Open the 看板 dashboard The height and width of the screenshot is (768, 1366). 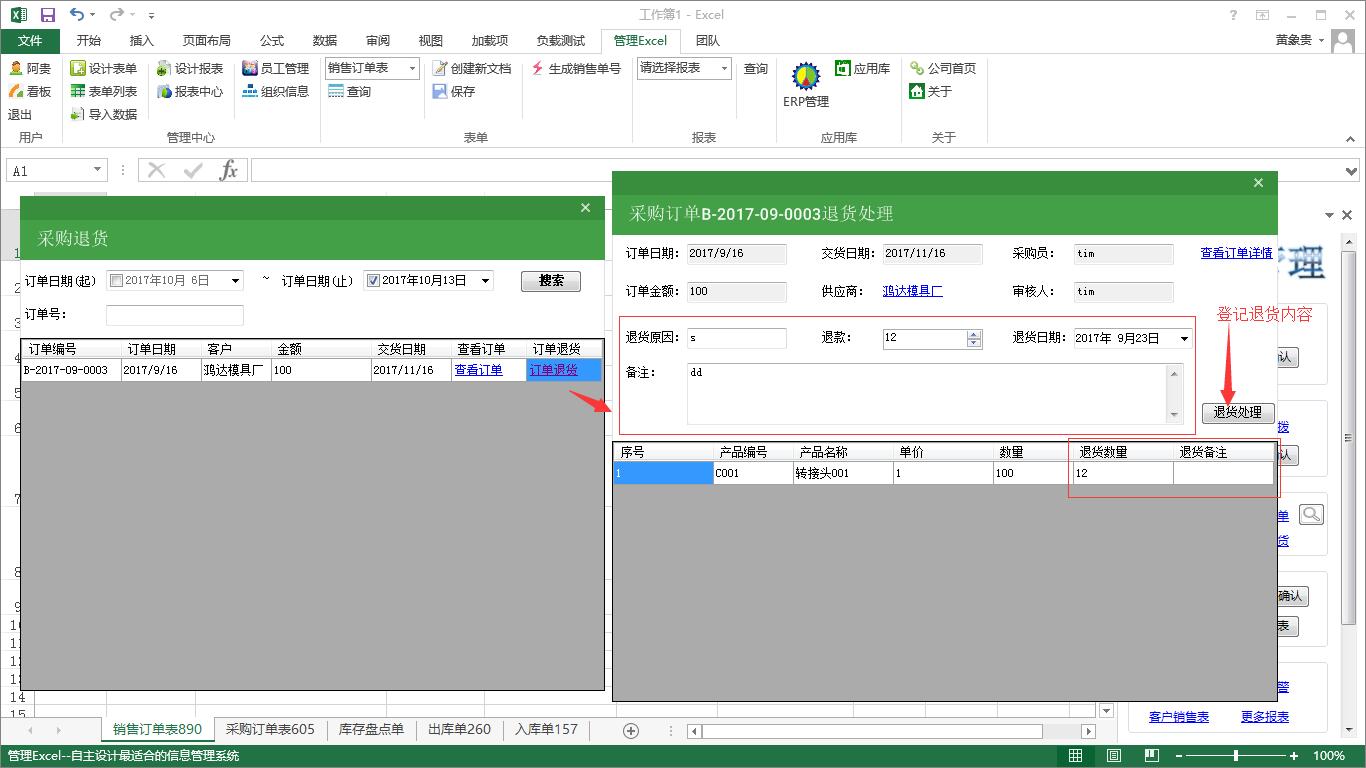coord(30,91)
